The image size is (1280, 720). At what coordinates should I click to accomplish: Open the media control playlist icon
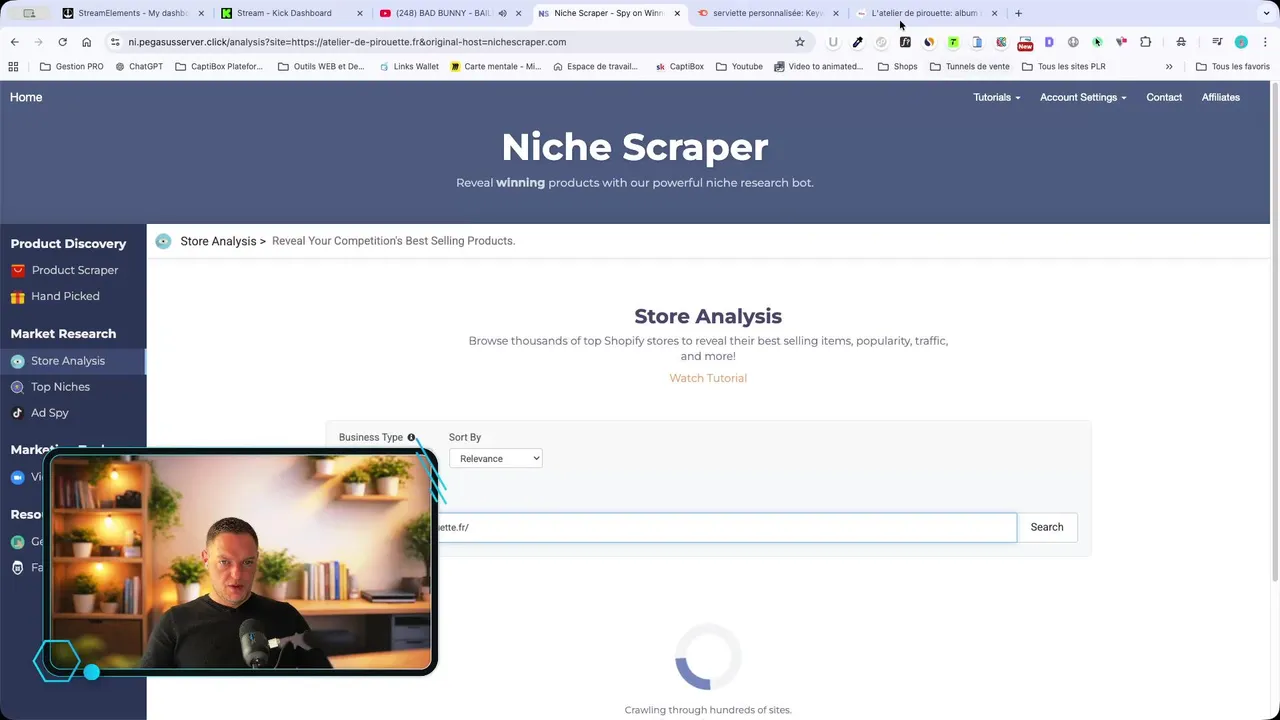pyautogui.click(x=1217, y=42)
